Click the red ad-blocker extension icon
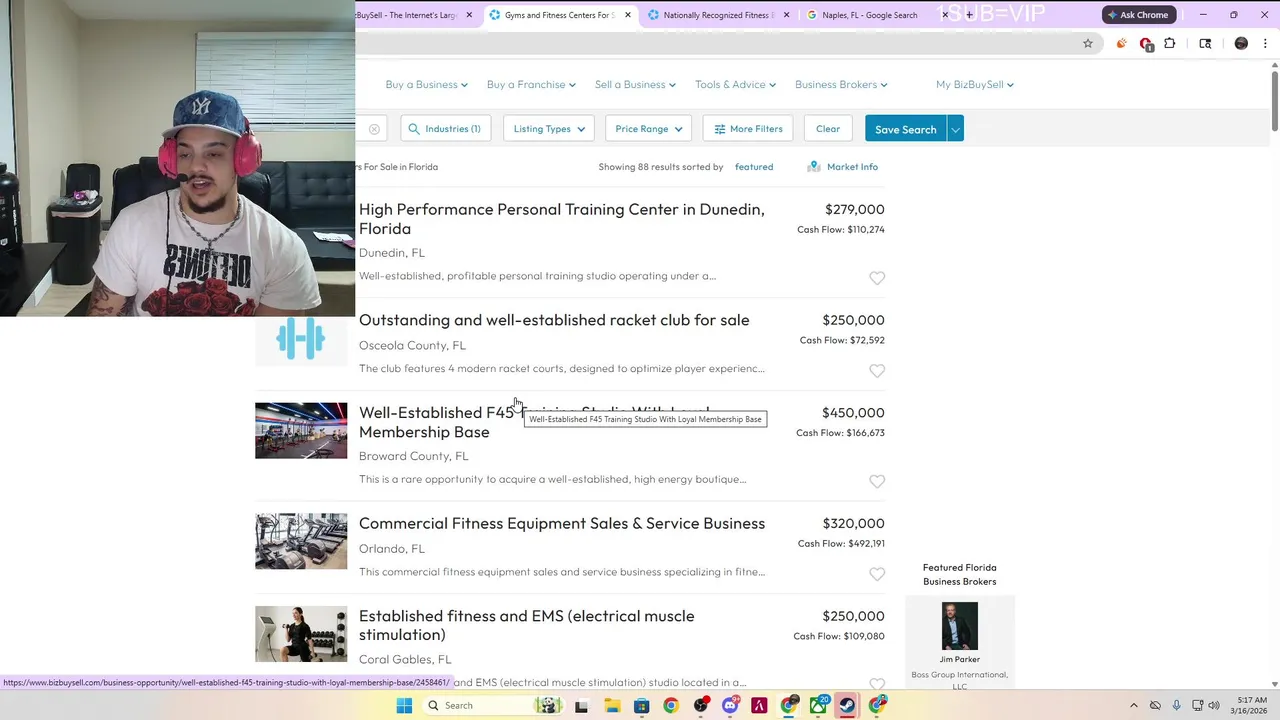Screen dimensions: 1280x720 point(1146,44)
